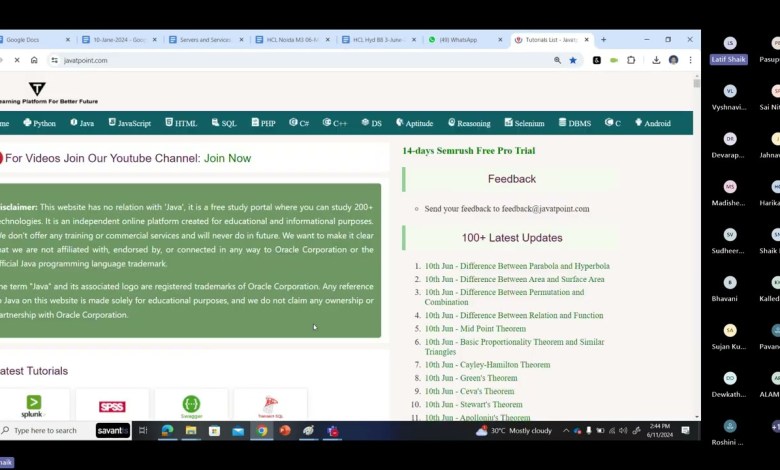This screenshot has width=780, height=470.
Task: Open the Chrome extensions puzzle menu
Action: point(631,60)
